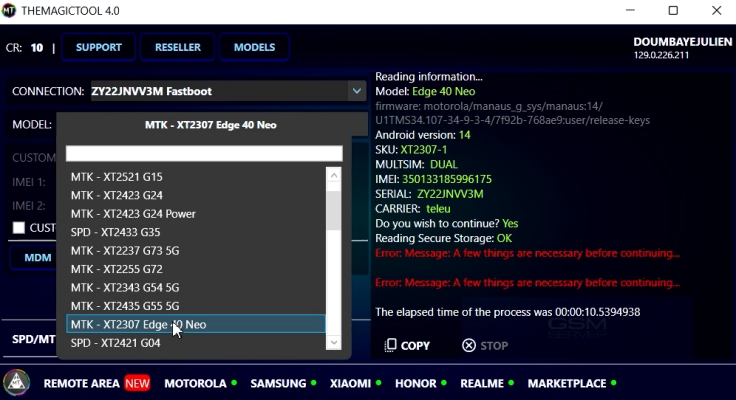Maximize the THEMAGICTOOL window
This screenshot has width=736, height=400.
[x=673, y=10]
